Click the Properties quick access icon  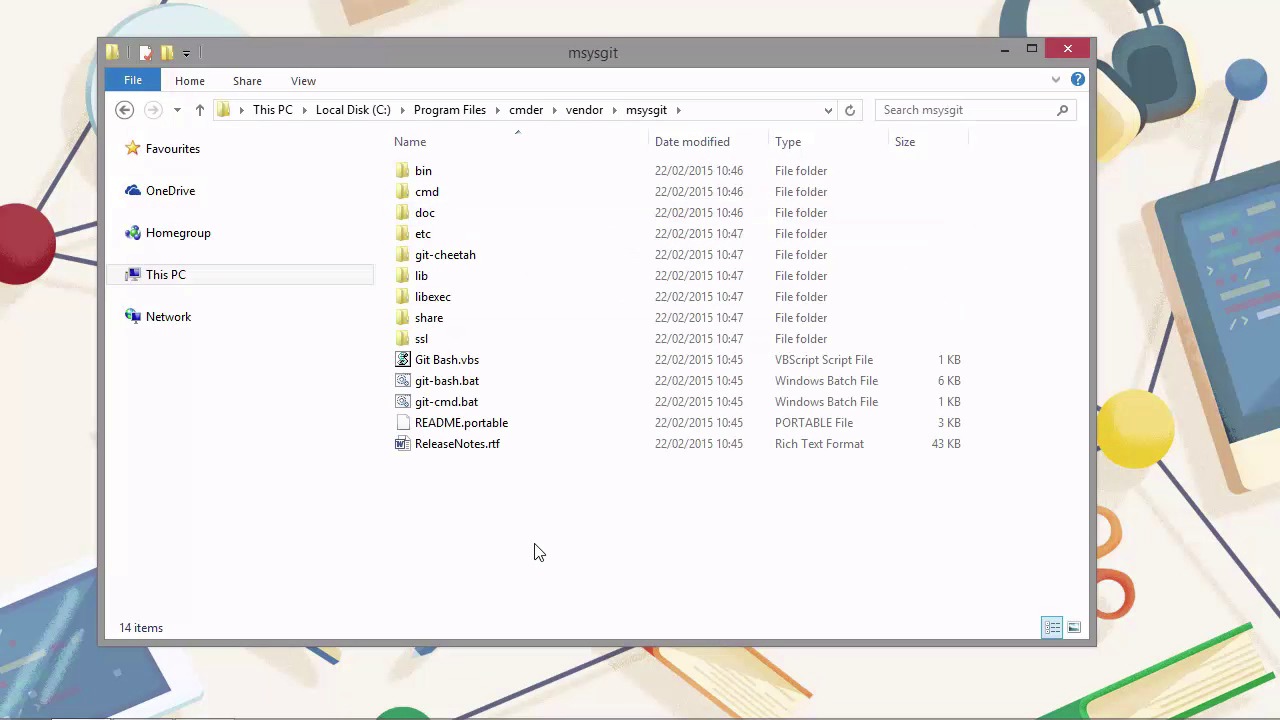[x=146, y=53]
